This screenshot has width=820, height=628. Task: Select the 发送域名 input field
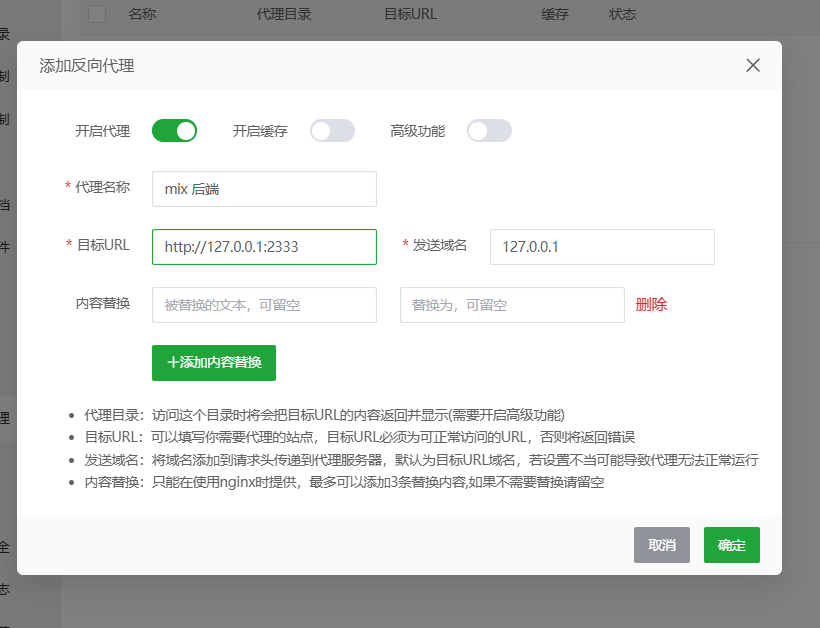tap(602, 247)
